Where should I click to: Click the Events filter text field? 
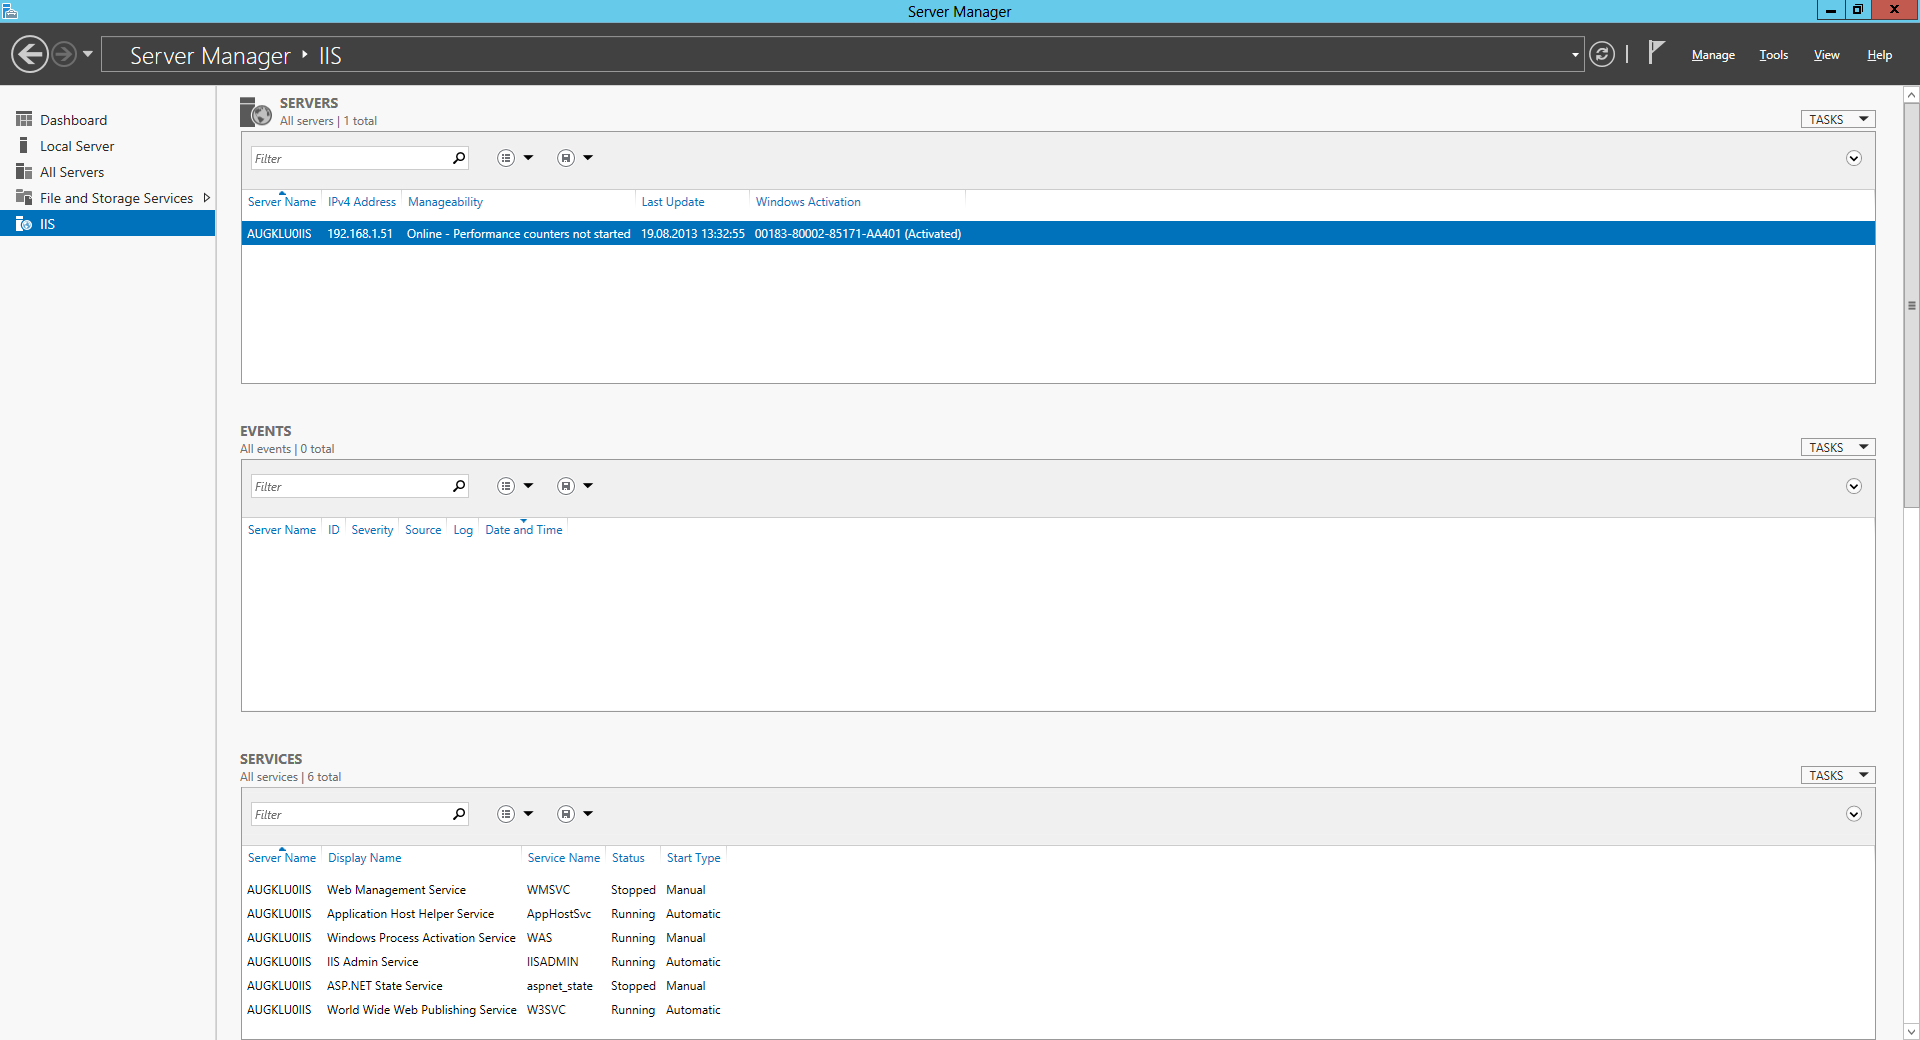point(350,486)
